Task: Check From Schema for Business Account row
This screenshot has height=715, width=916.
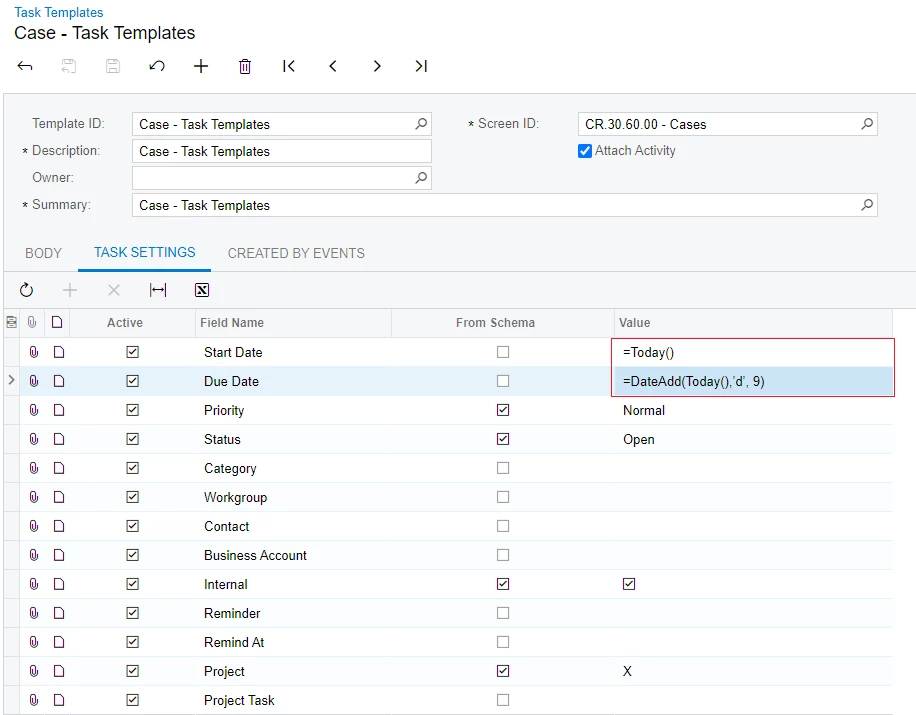Action: 503,555
